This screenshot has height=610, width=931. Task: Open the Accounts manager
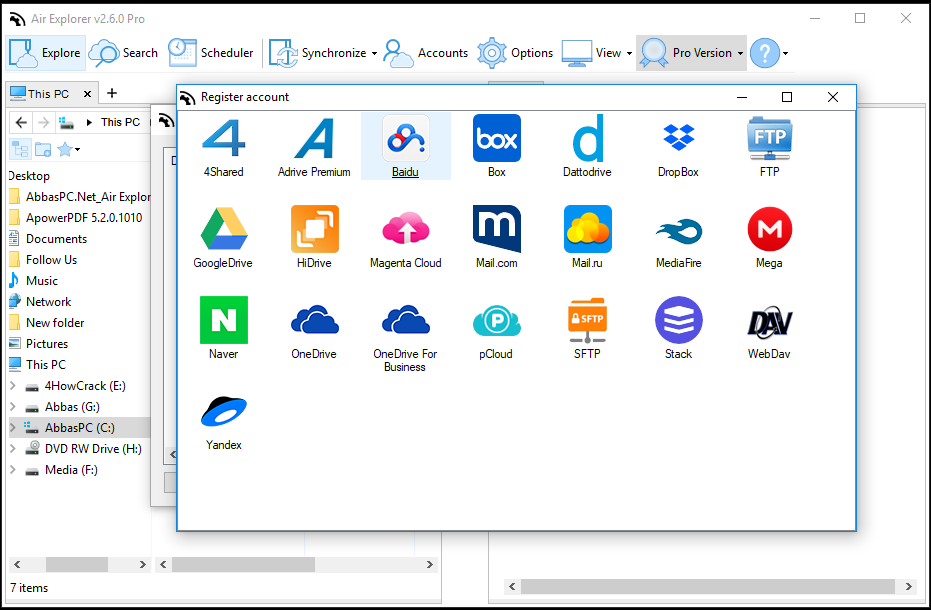tap(426, 53)
